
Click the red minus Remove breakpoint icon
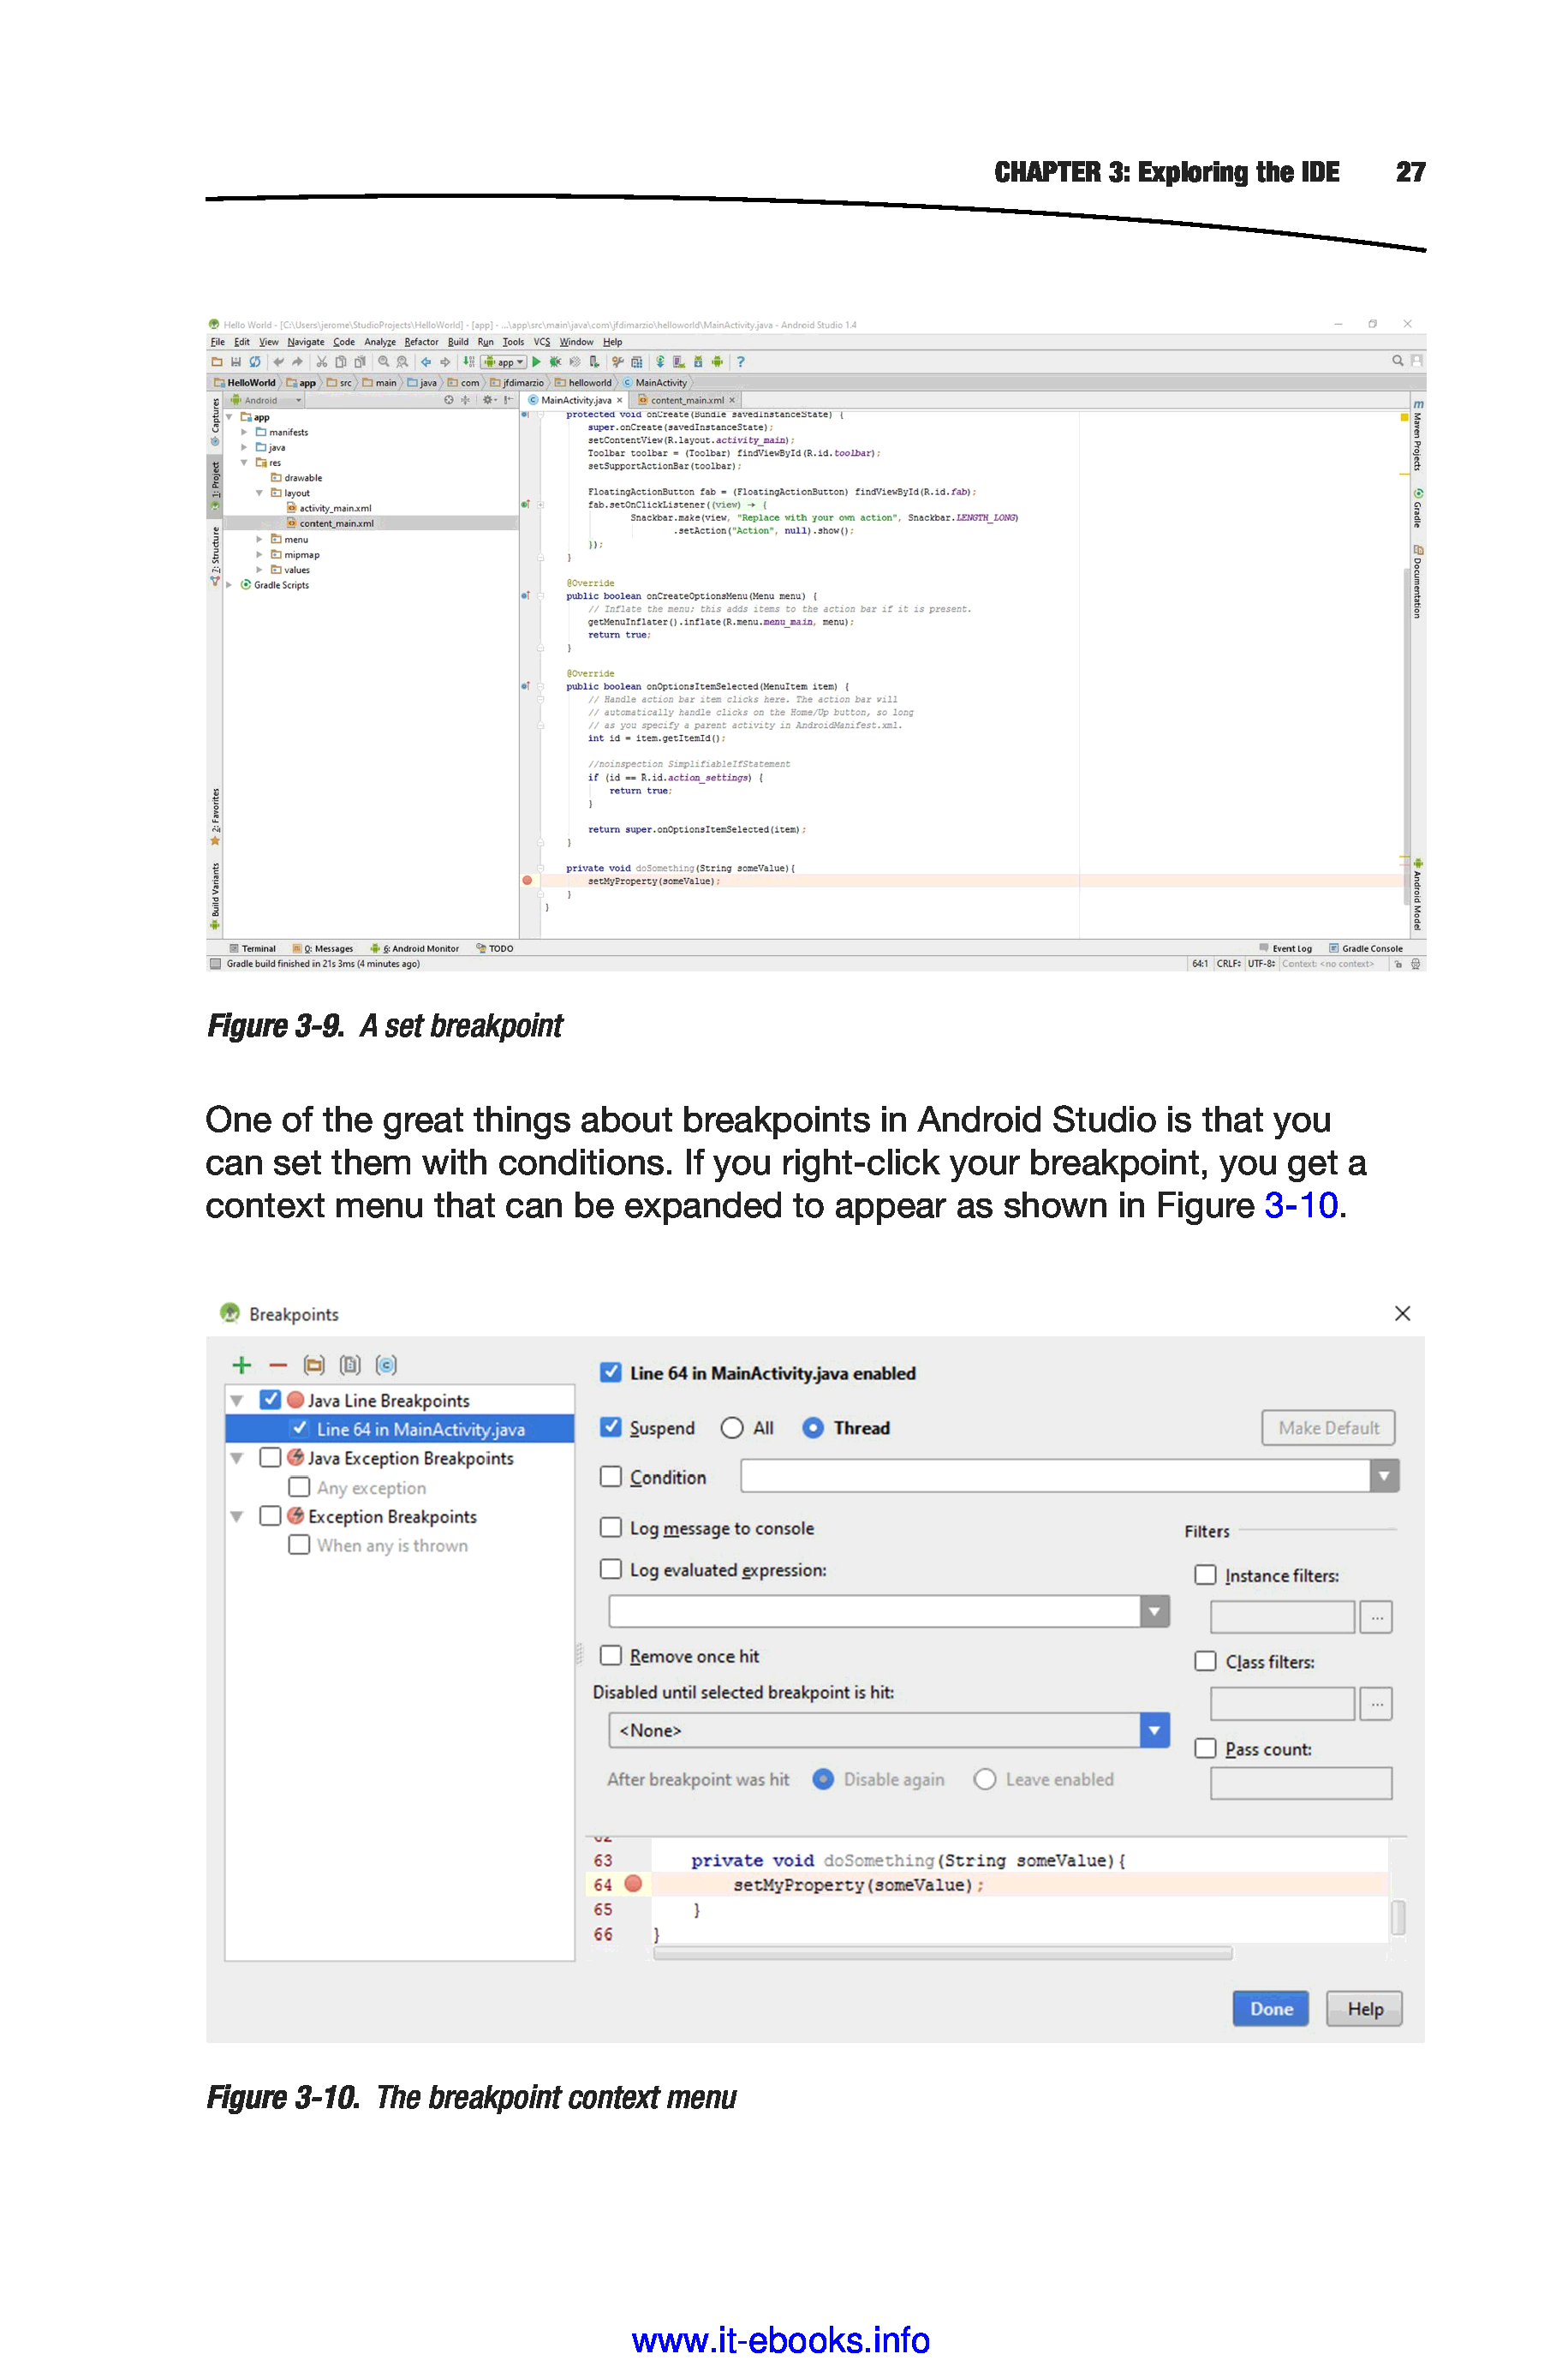(278, 1365)
